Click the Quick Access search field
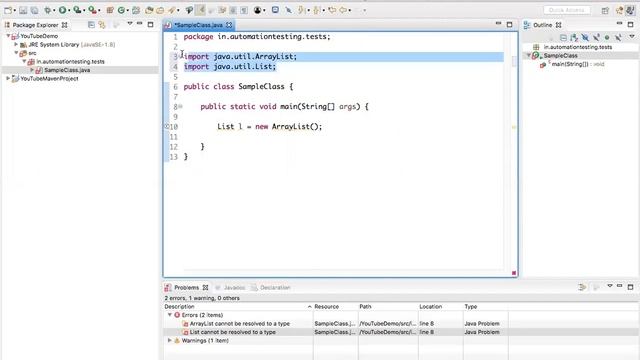Screen dimensions: 640x360 (x=567, y=10)
